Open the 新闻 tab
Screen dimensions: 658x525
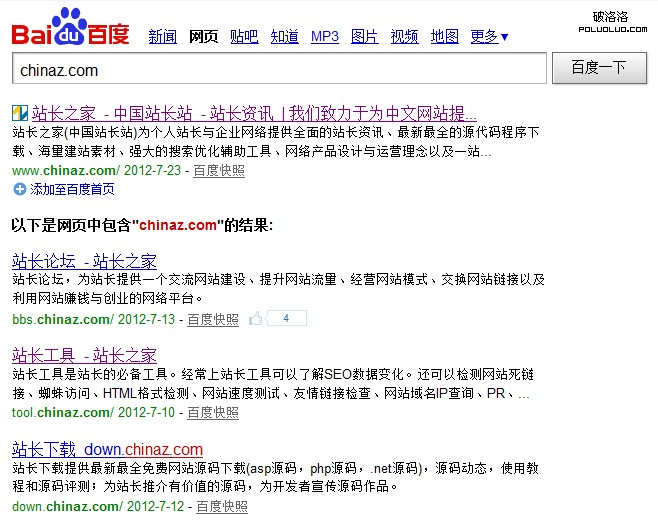coord(162,37)
